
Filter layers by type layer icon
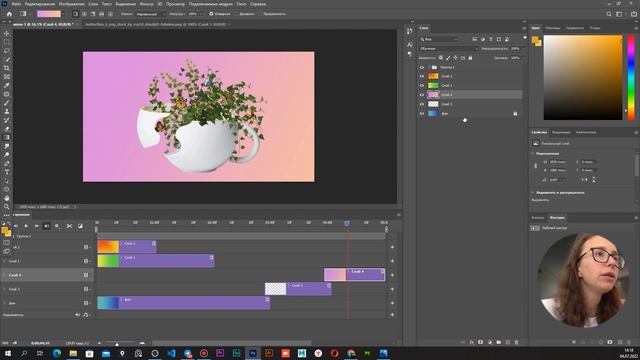(491, 39)
